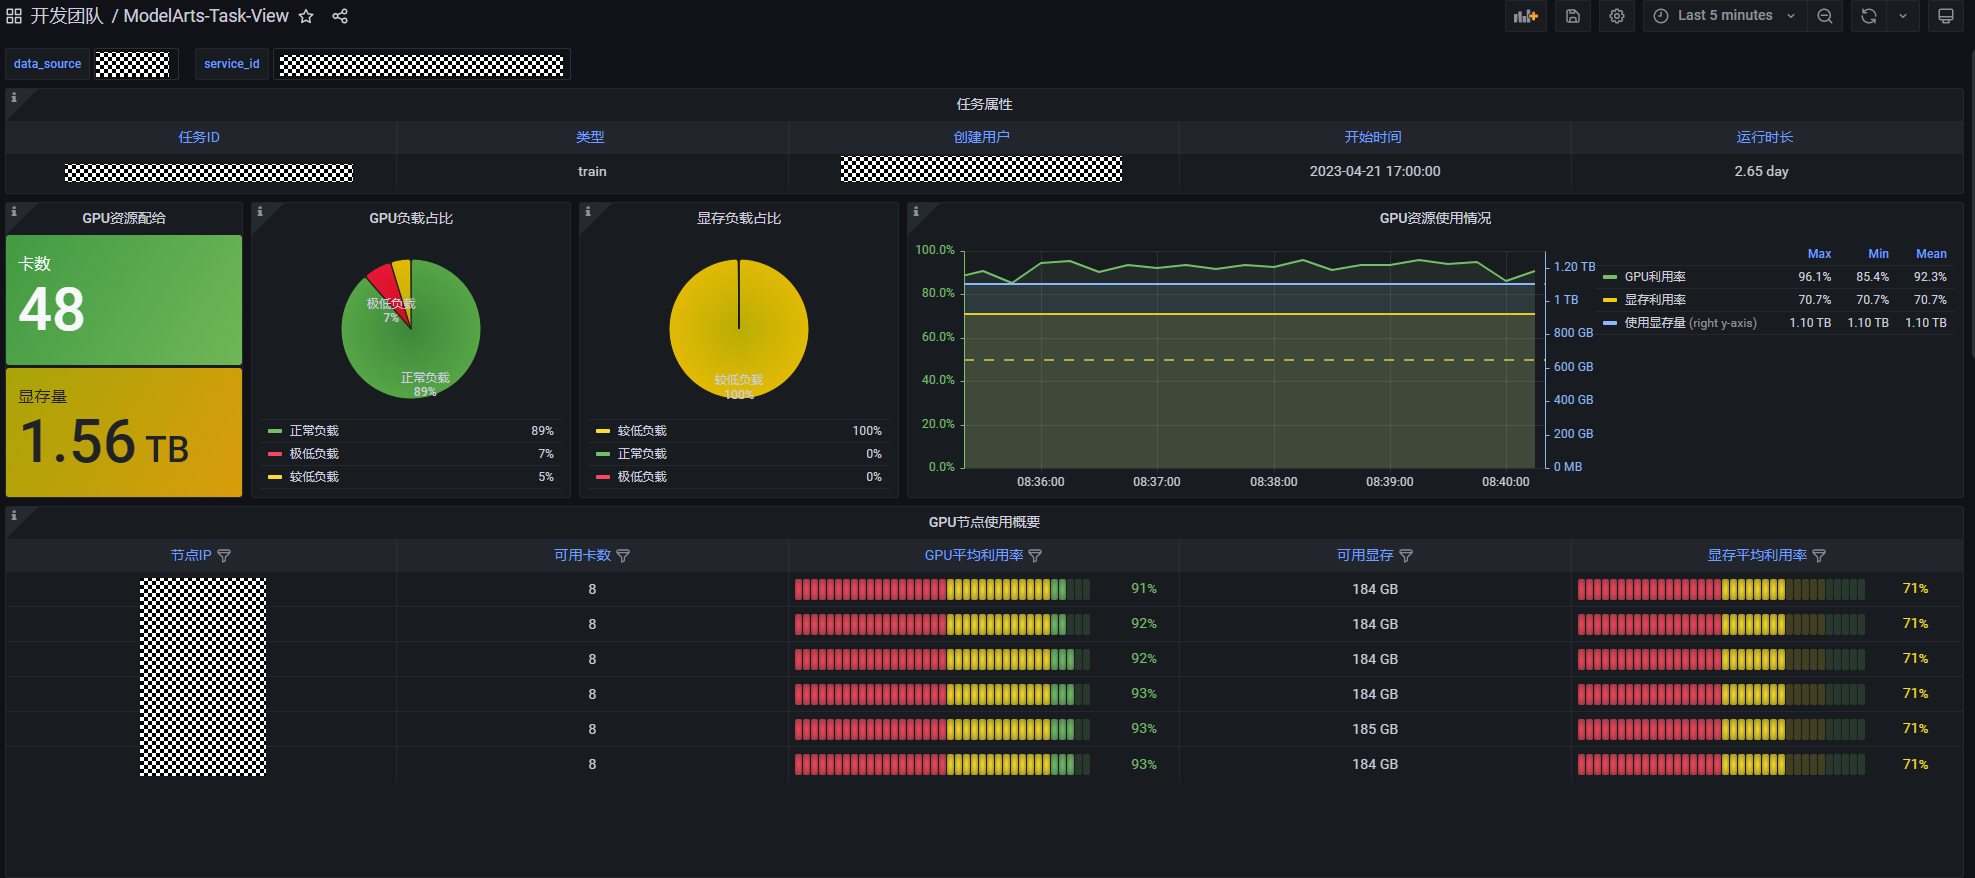Share the dashboard via share icon
The height and width of the screenshot is (878, 1975).
340,16
